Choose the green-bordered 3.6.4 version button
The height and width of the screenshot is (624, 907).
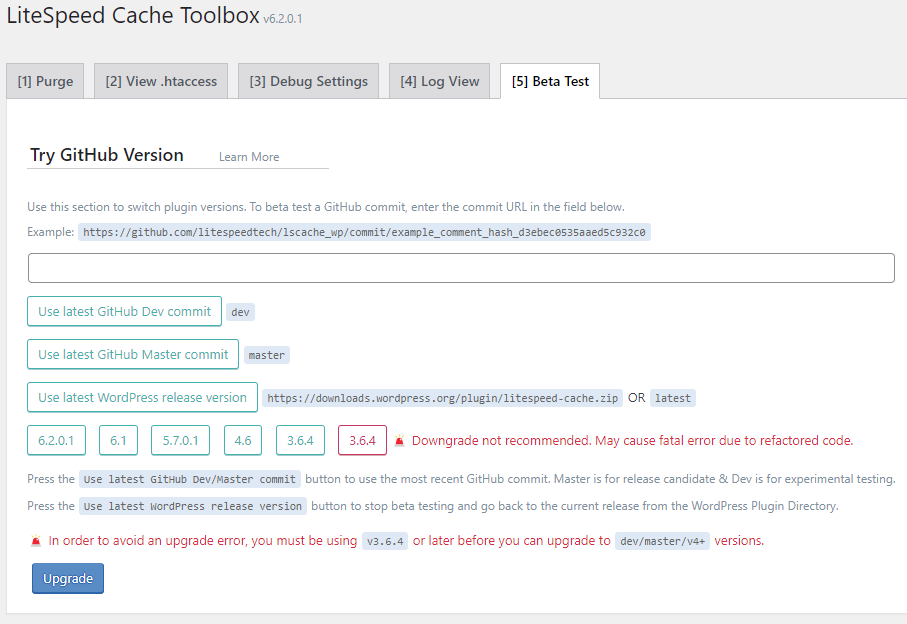pyautogui.click(x=300, y=440)
